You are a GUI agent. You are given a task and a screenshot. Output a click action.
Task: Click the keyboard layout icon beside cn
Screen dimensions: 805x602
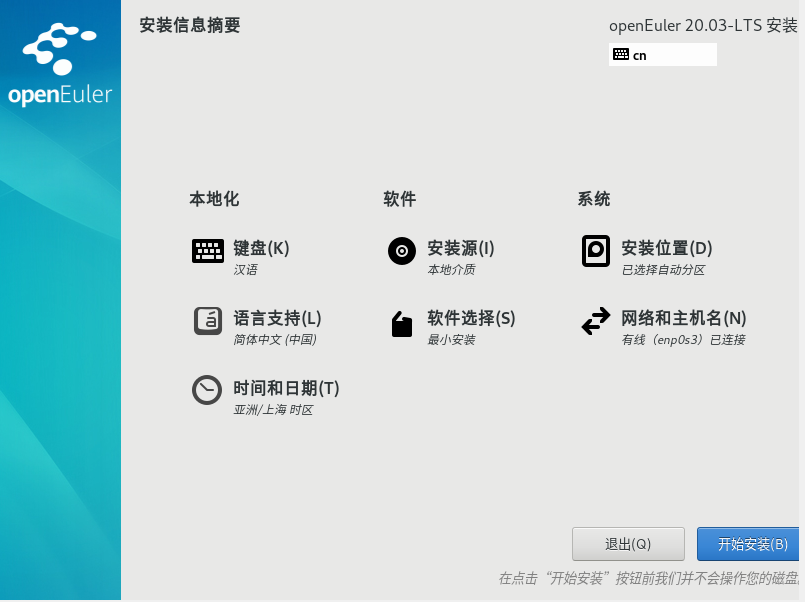[621, 54]
